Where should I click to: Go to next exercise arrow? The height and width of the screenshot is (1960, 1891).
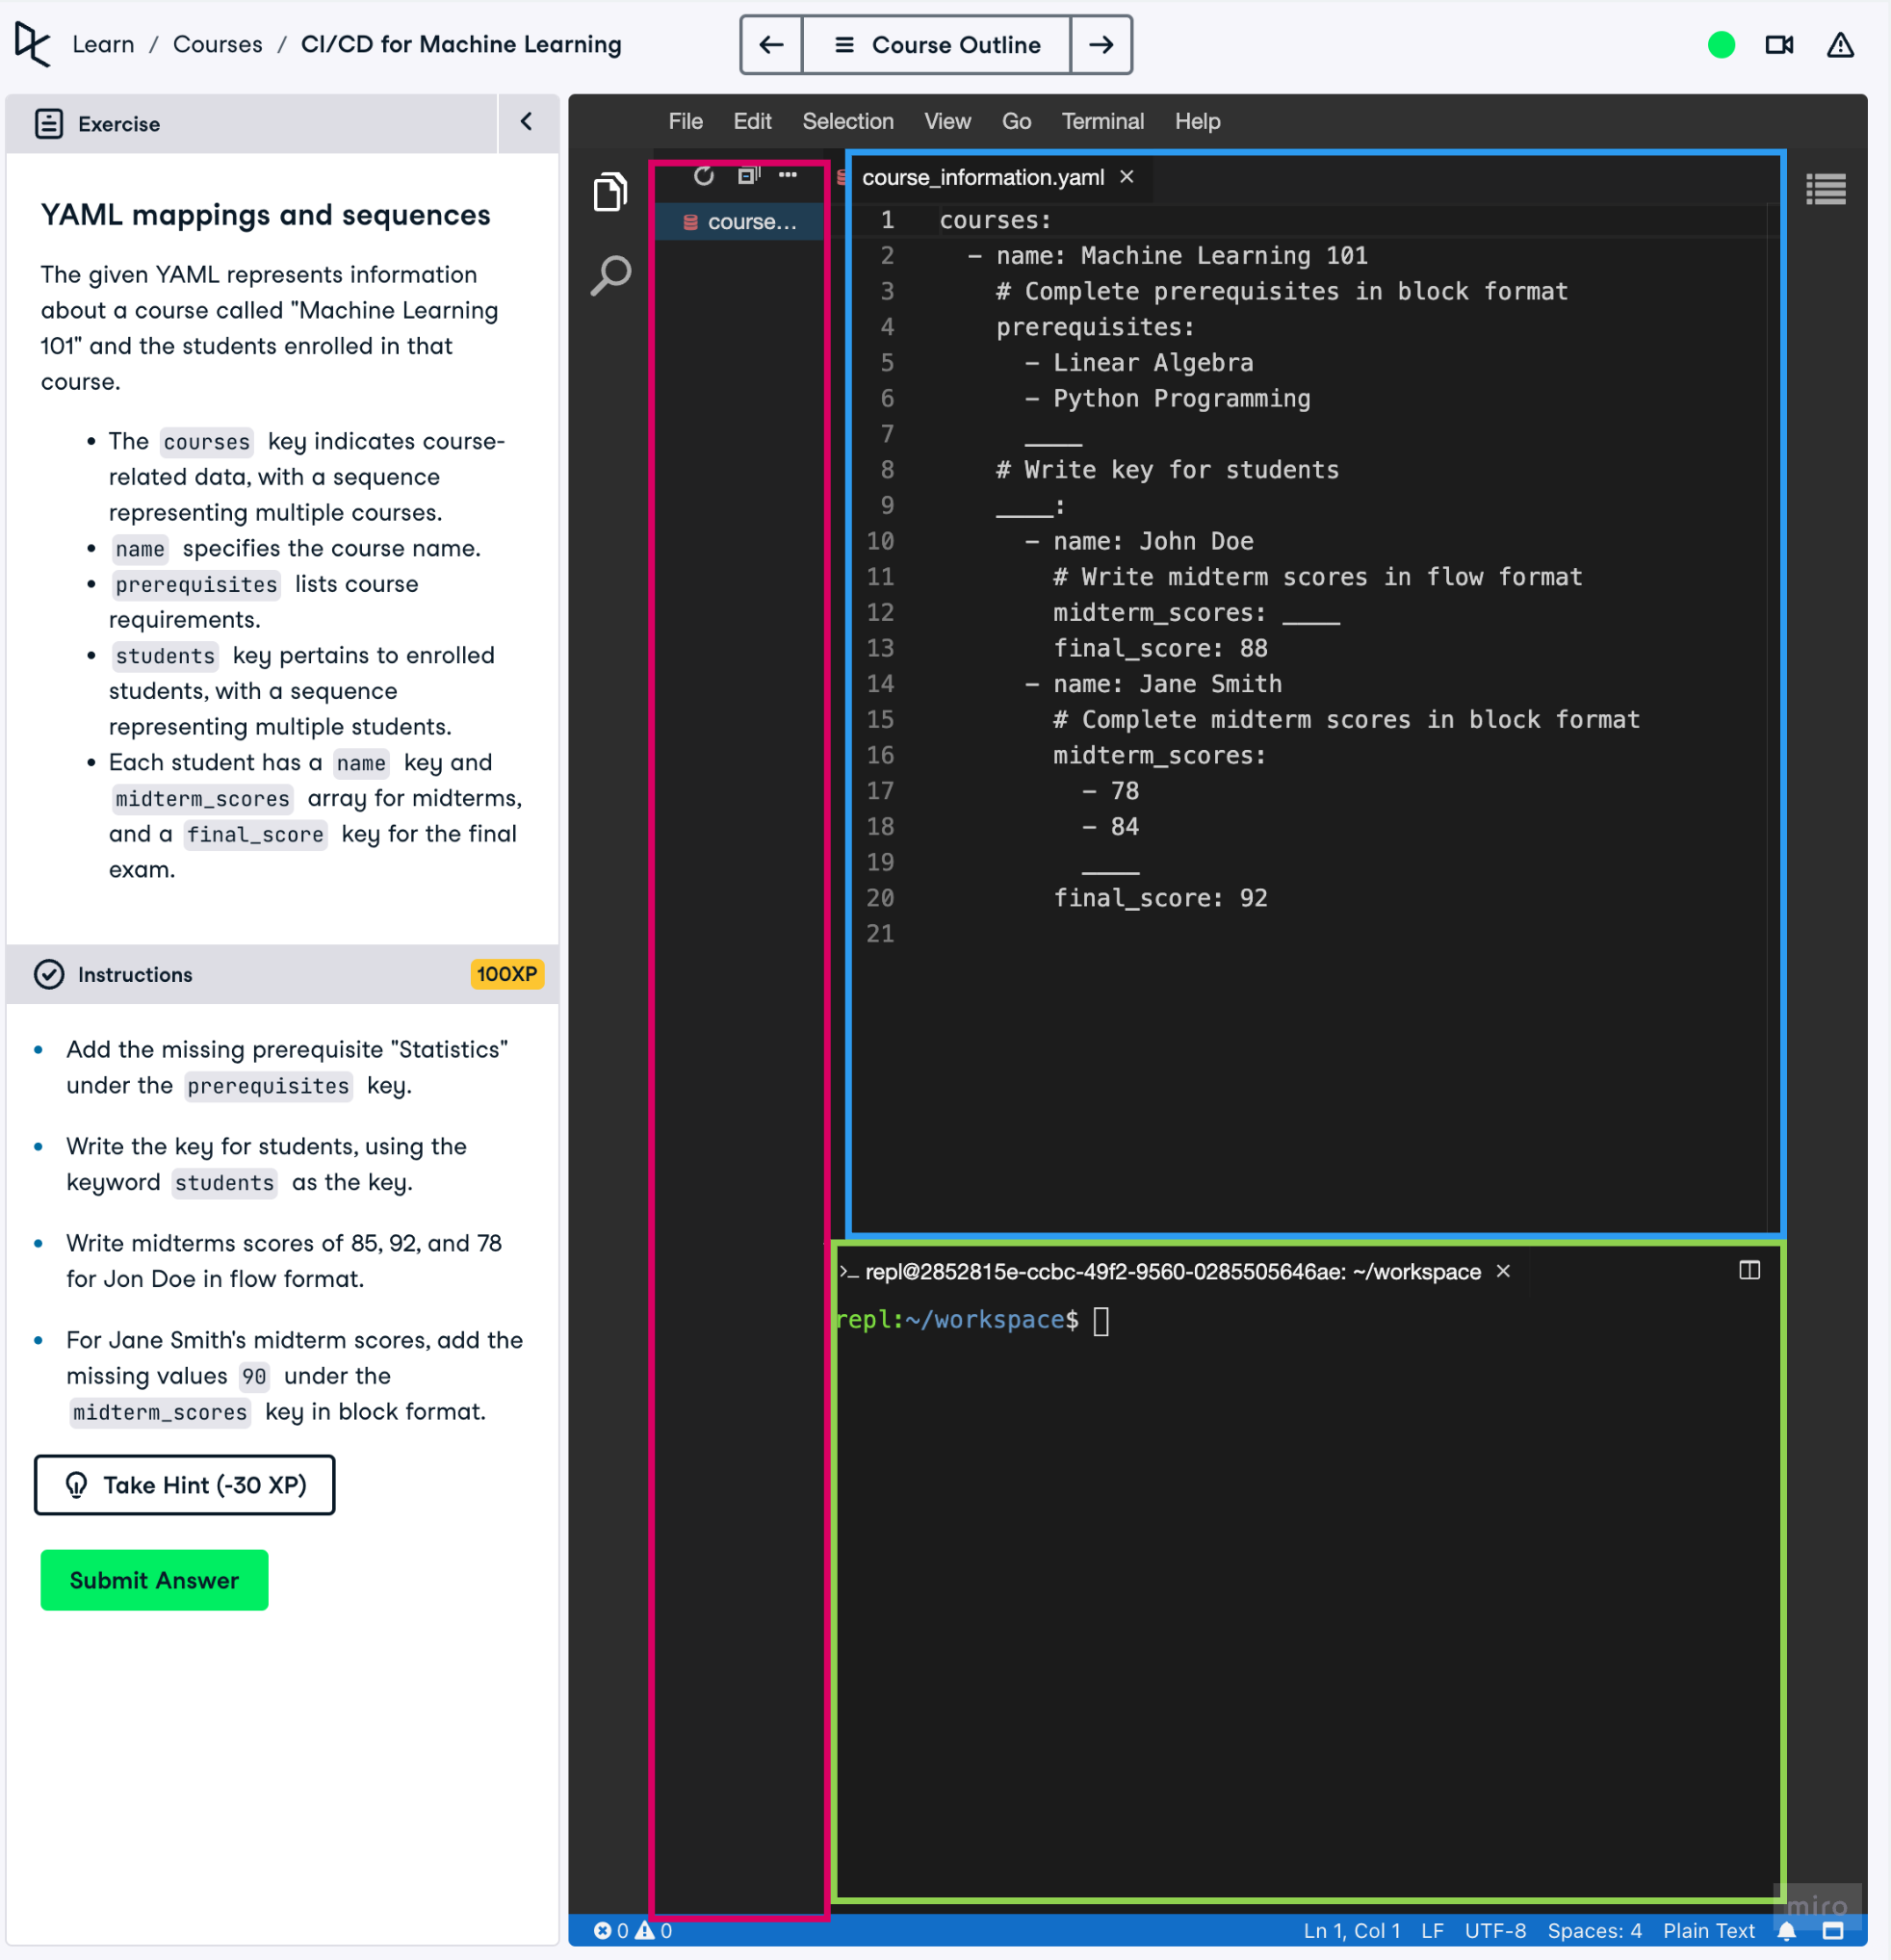pyautogui.click(x=1100, y=45)
